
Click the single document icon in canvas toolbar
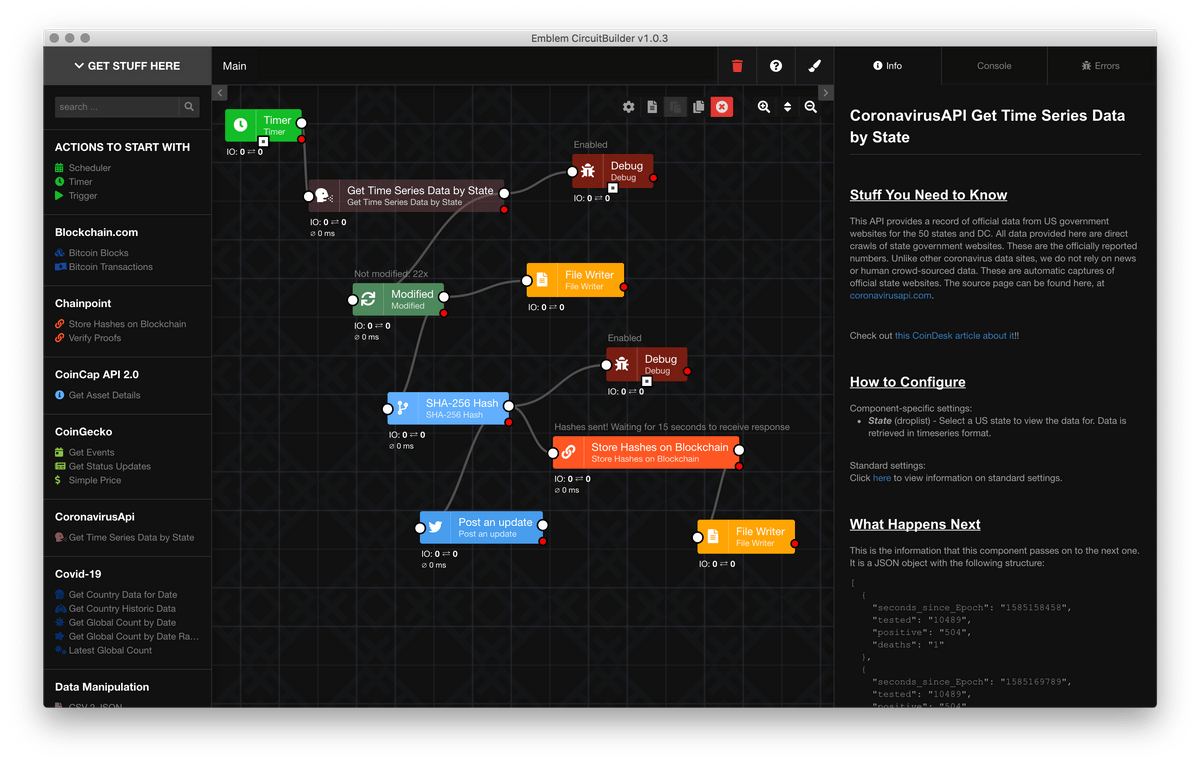coord(652,107)
